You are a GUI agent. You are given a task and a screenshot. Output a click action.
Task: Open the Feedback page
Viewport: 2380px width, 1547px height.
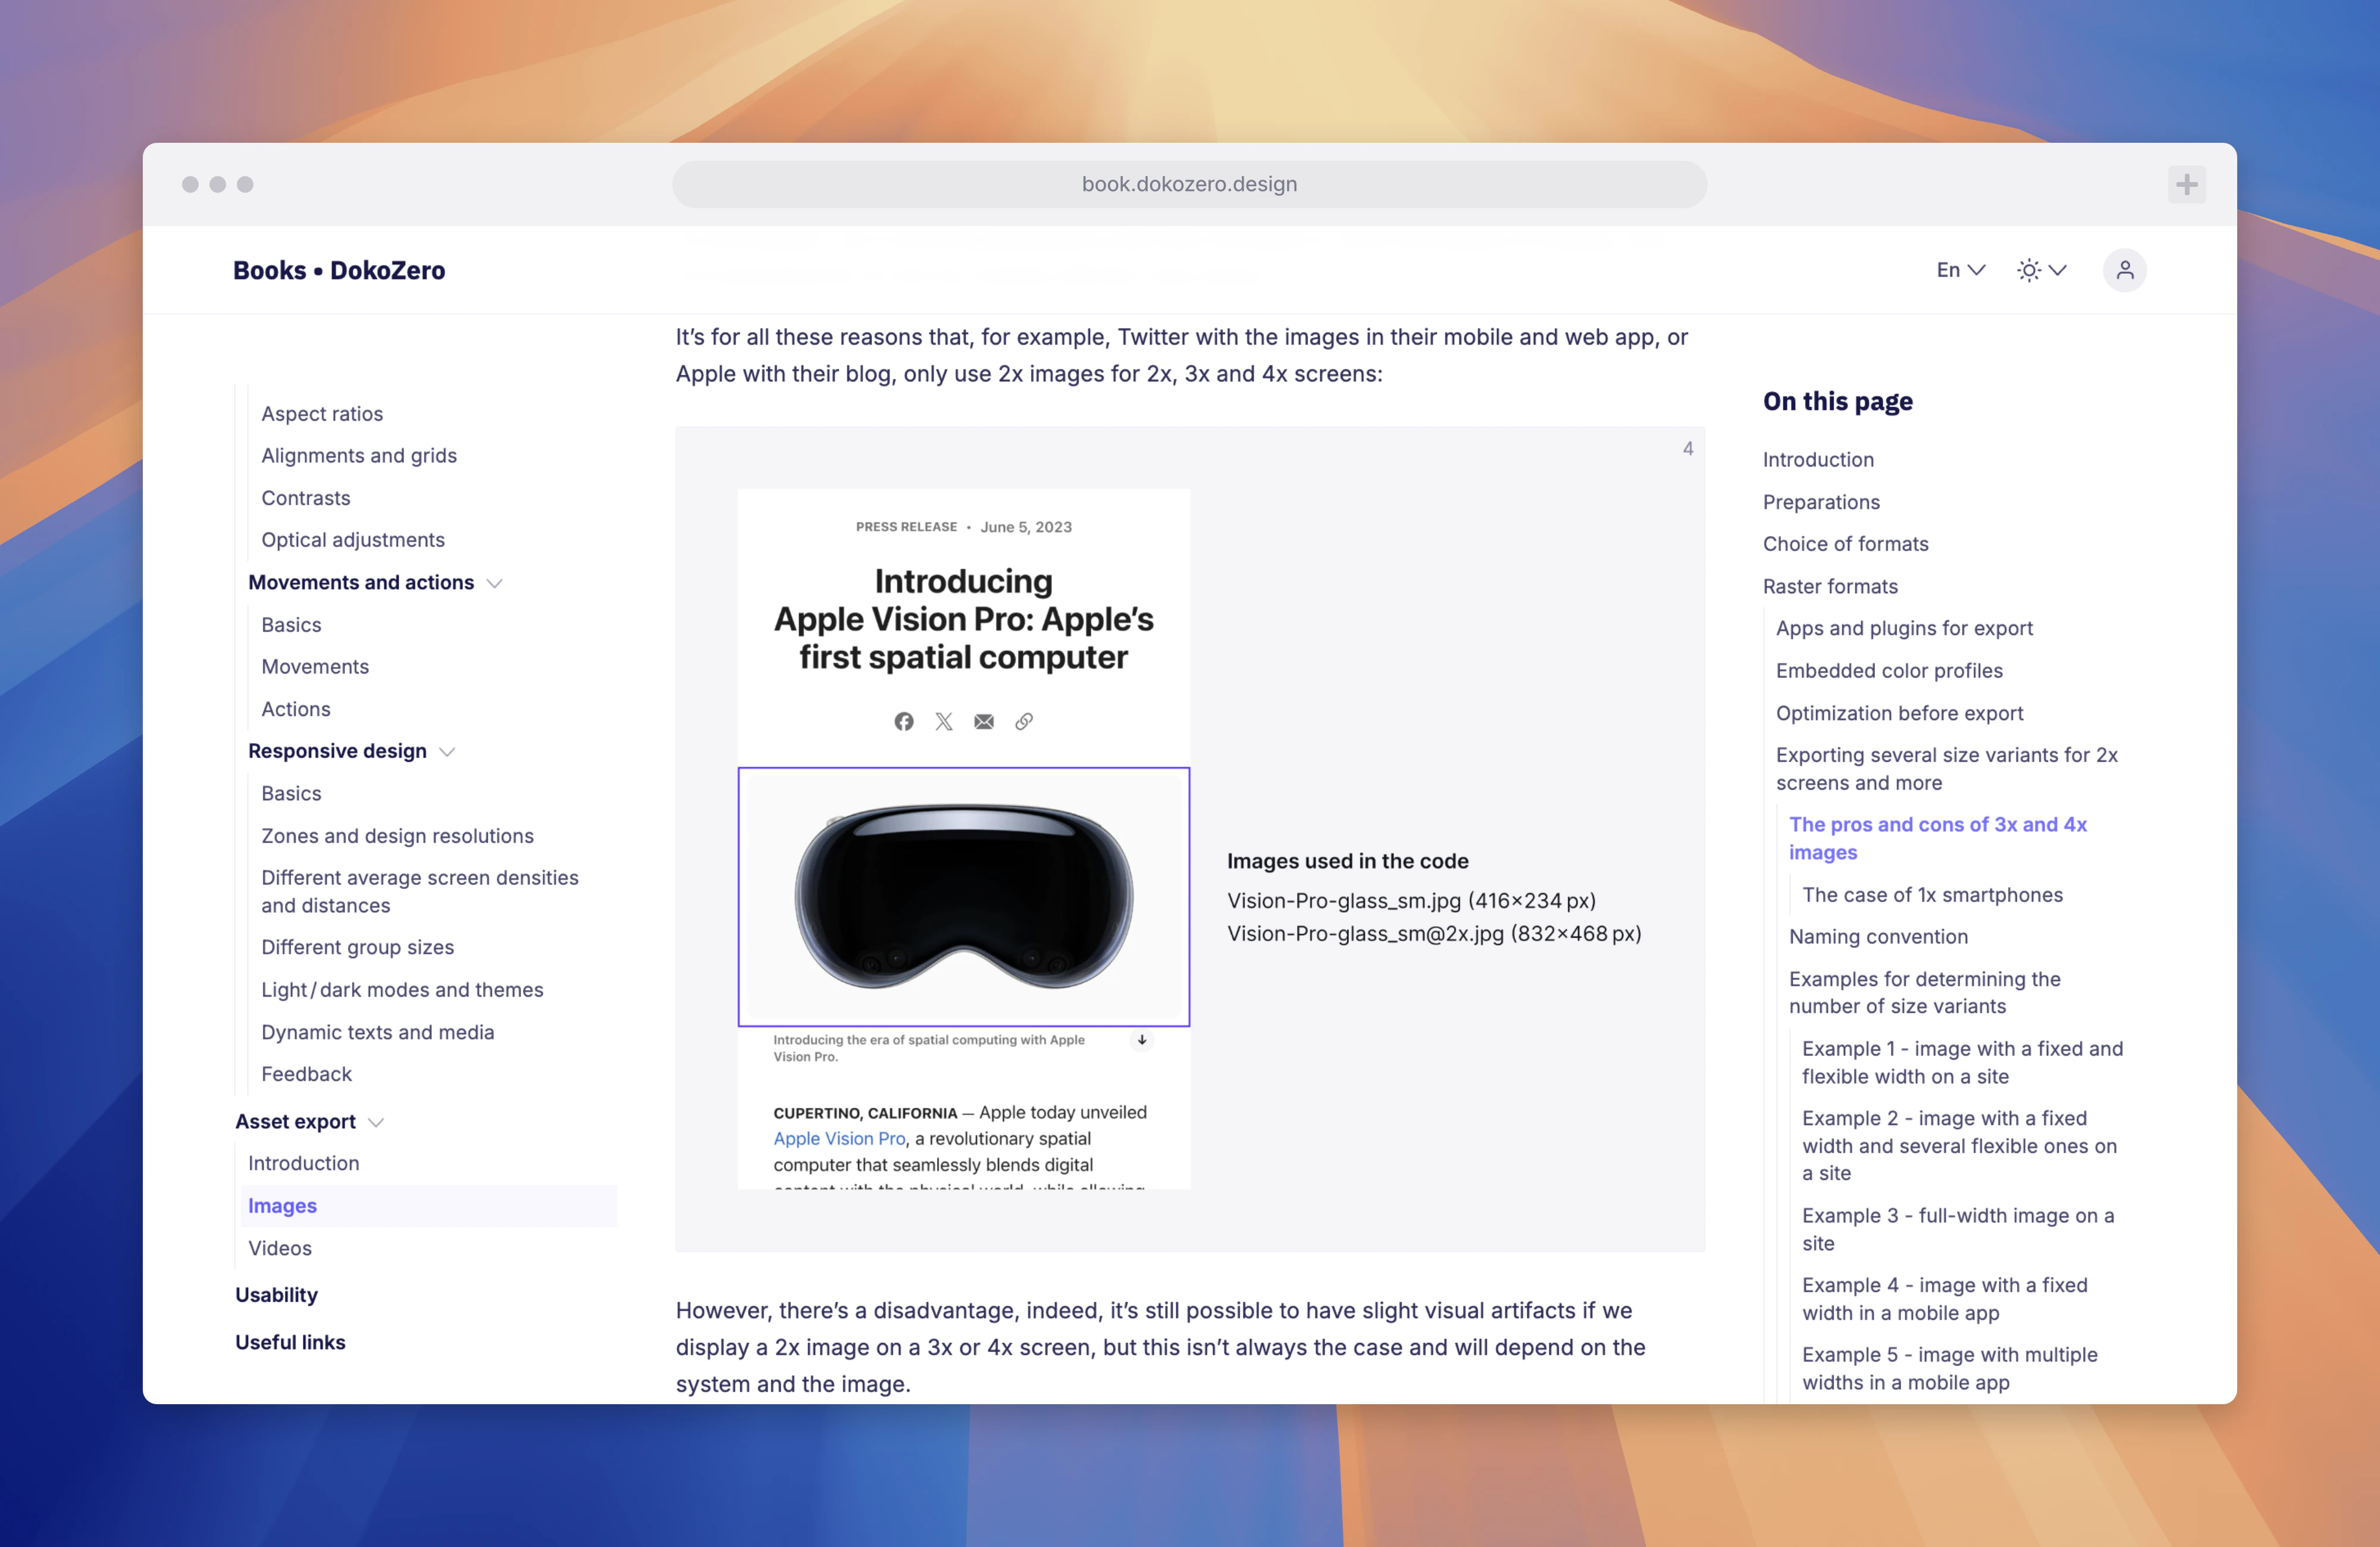coord(306,1073)
